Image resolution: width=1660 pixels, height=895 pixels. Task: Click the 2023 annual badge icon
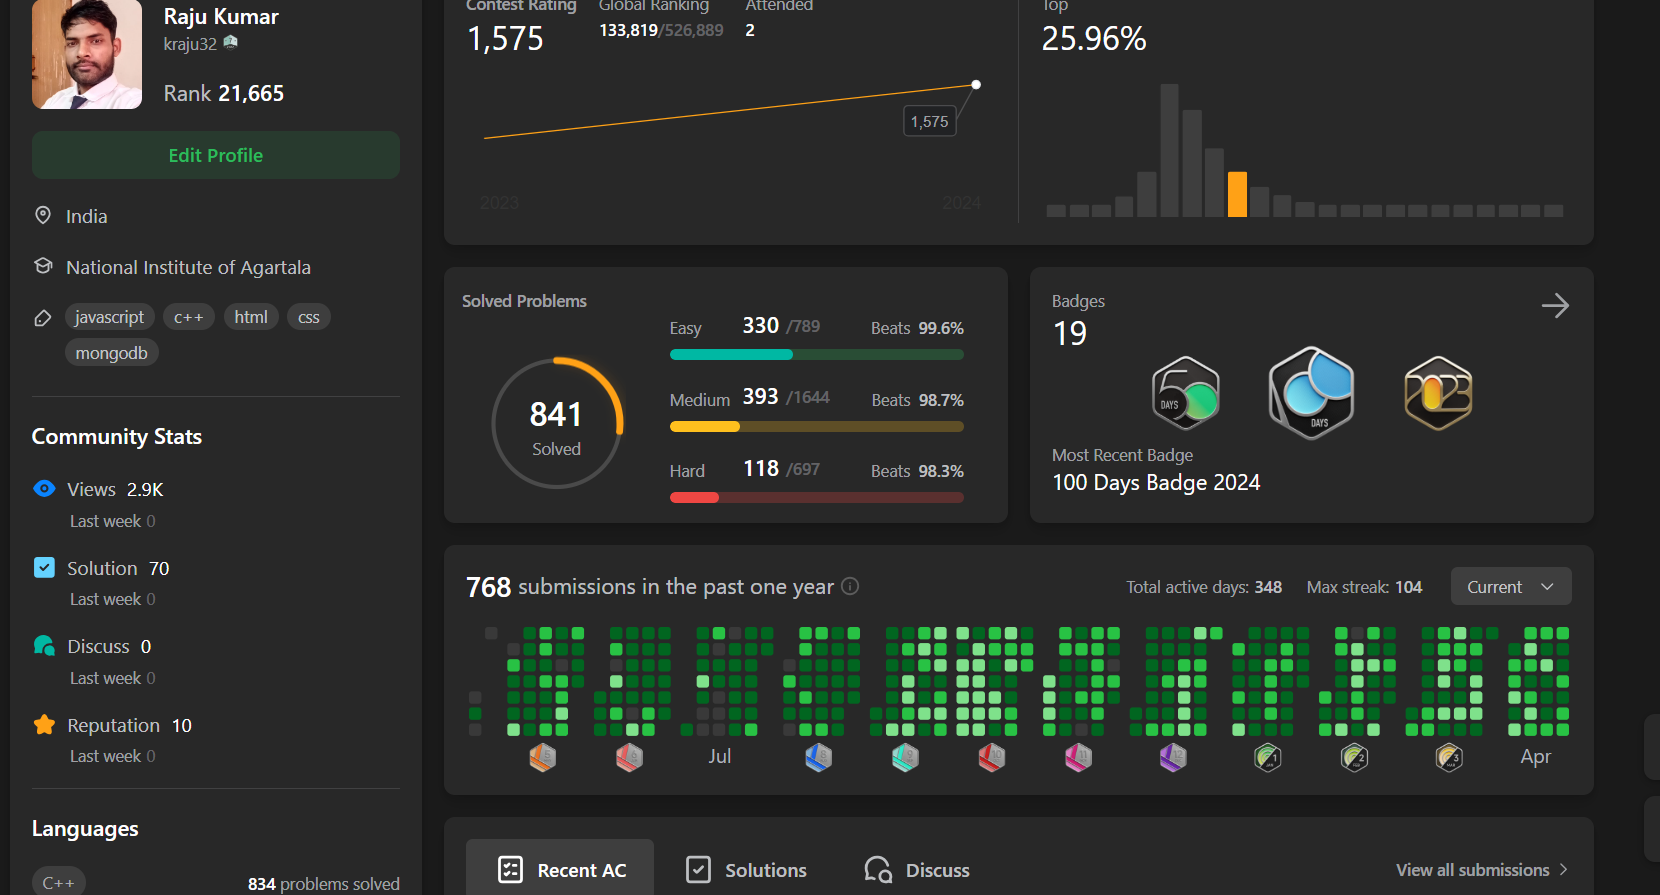click(x=1438, y=393)
